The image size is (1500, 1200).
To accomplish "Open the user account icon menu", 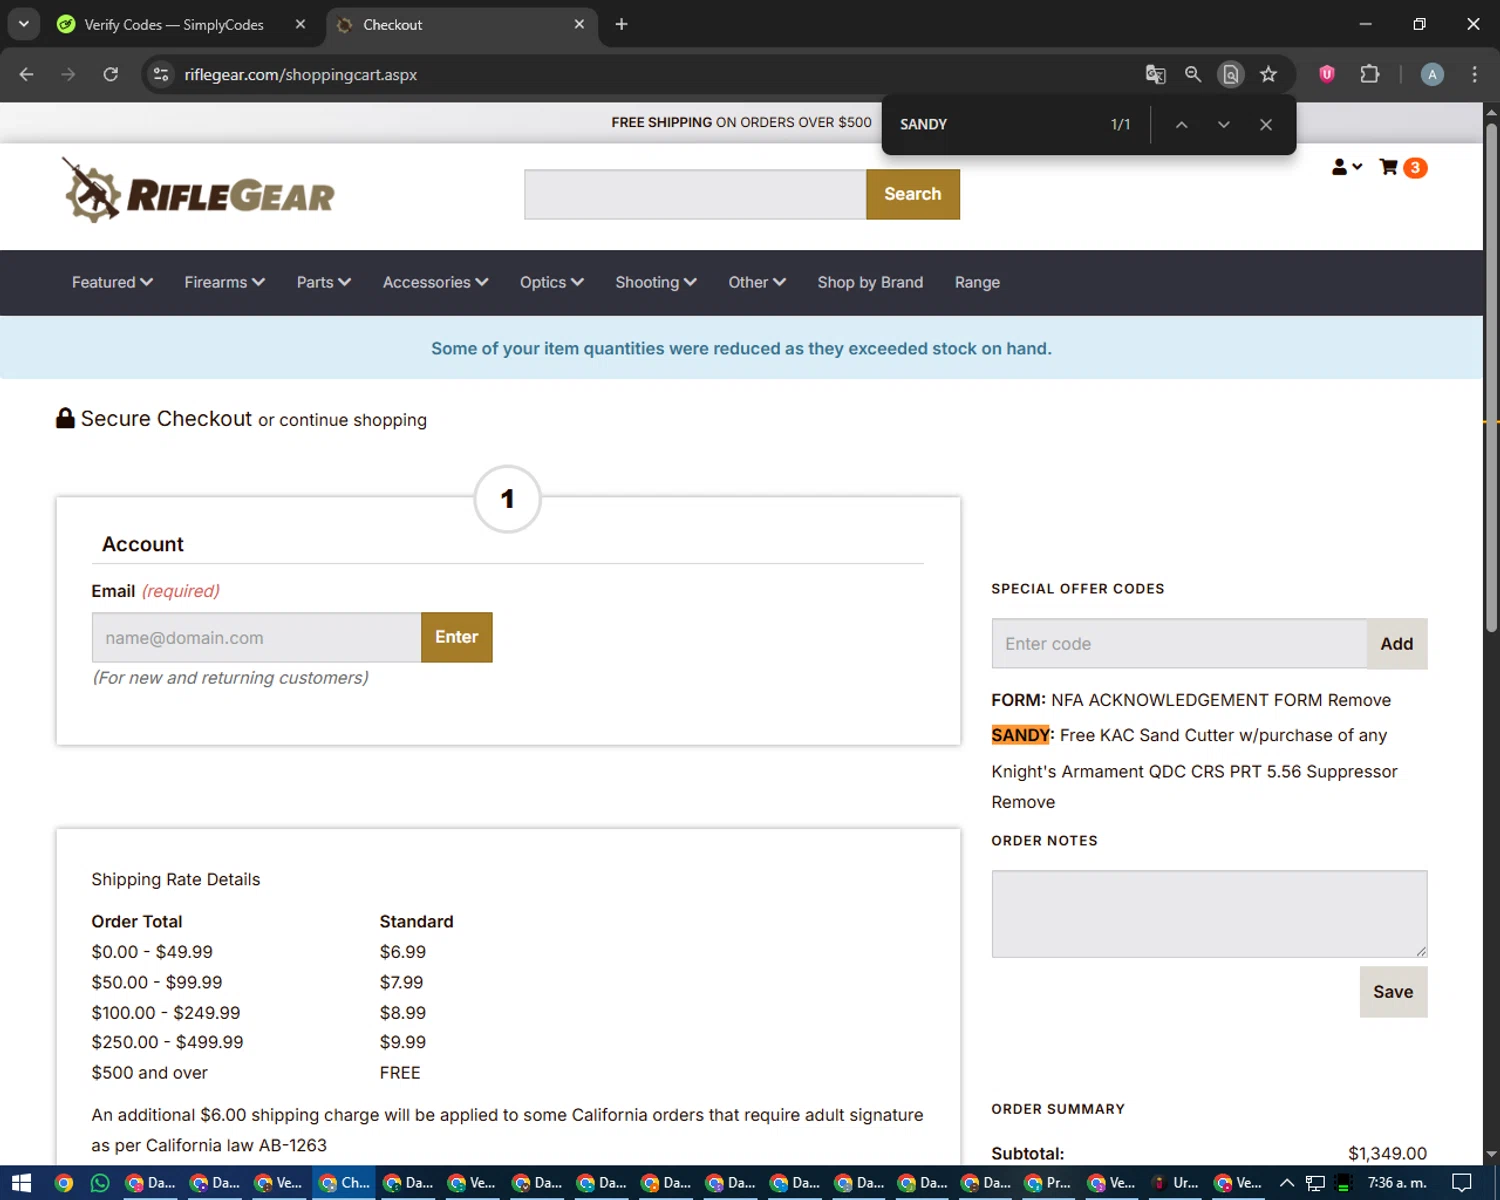I will pyautogui.click(x=1346, y=167).
